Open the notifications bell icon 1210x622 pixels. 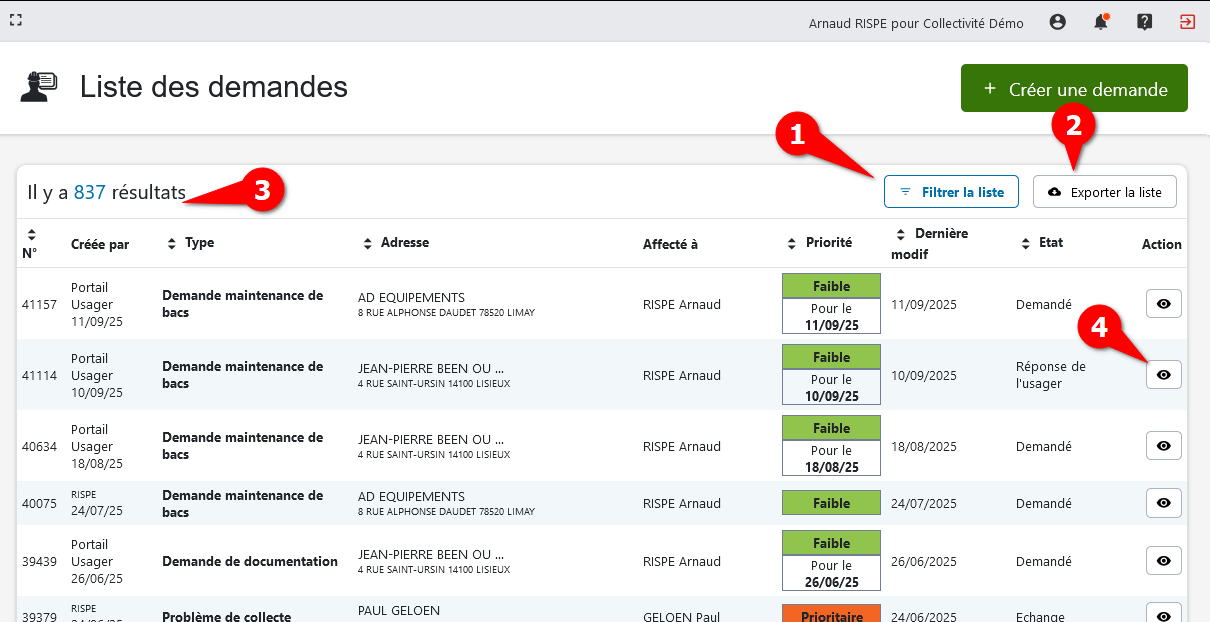(x=1101, y=22)
